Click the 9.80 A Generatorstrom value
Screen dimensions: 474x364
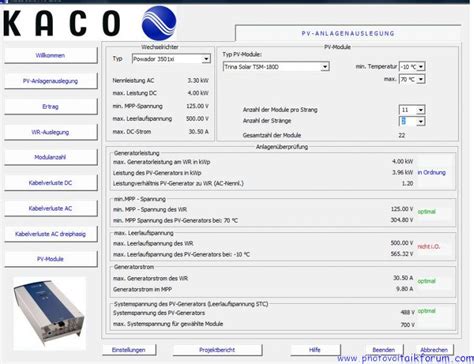405,289
